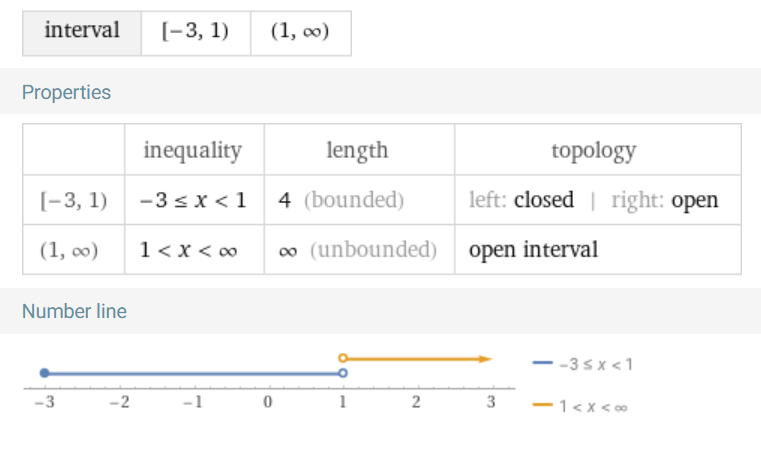761x451 pixels.
Task: Click the filled blue endpoint at -3
Action: coord(44,373)
